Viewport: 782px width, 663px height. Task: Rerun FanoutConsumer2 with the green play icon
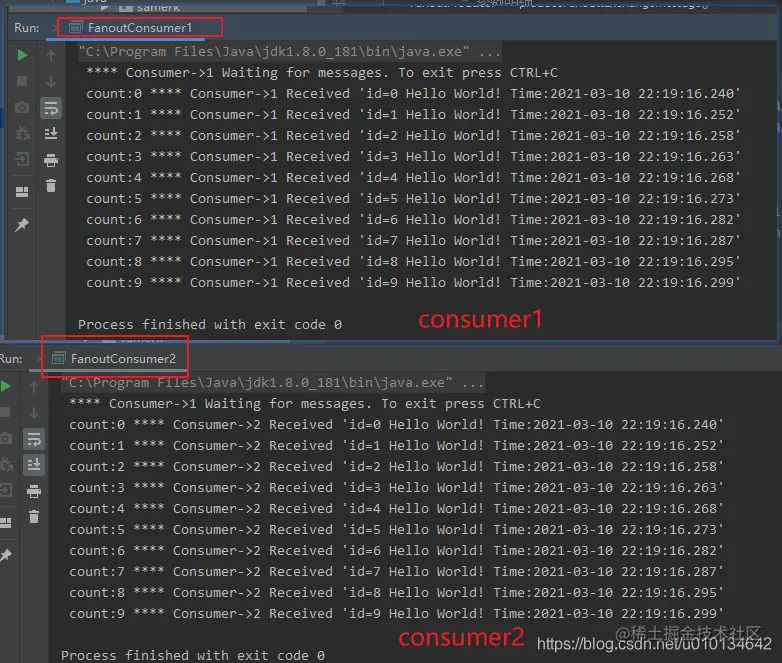5,386
